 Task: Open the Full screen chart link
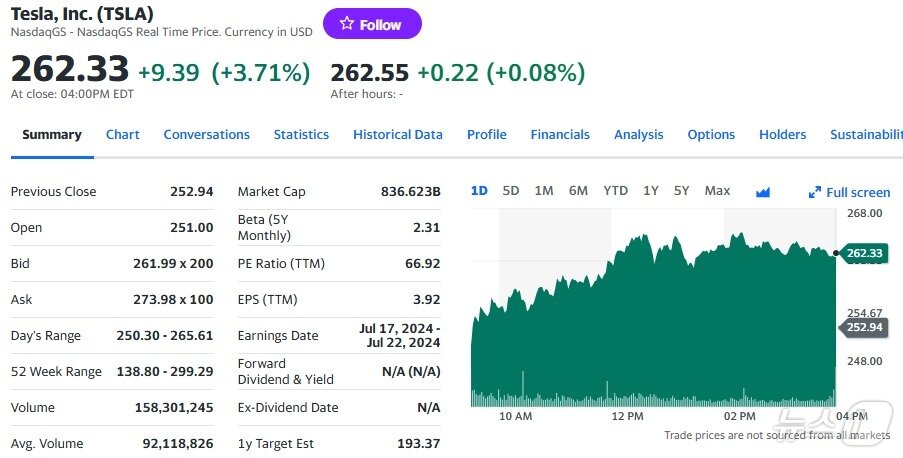[857, 192]
